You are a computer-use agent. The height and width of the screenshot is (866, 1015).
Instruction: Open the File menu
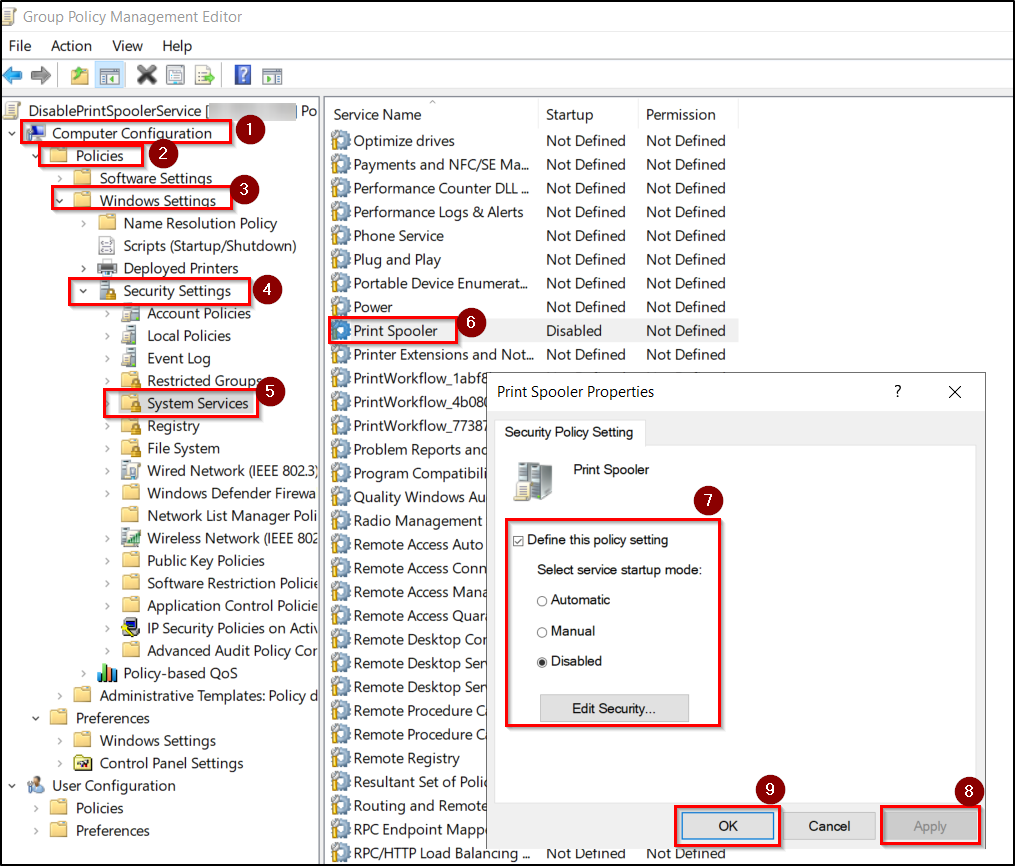(x=20, y=46)
